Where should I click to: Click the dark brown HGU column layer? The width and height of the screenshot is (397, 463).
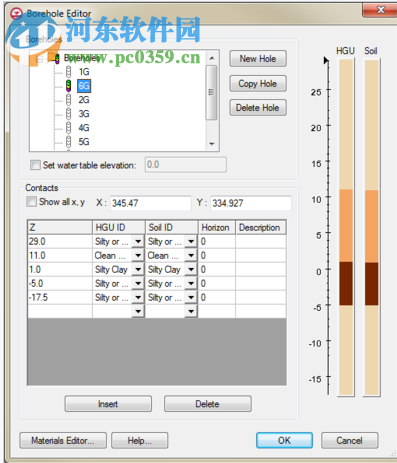click(x=346, y=283)
